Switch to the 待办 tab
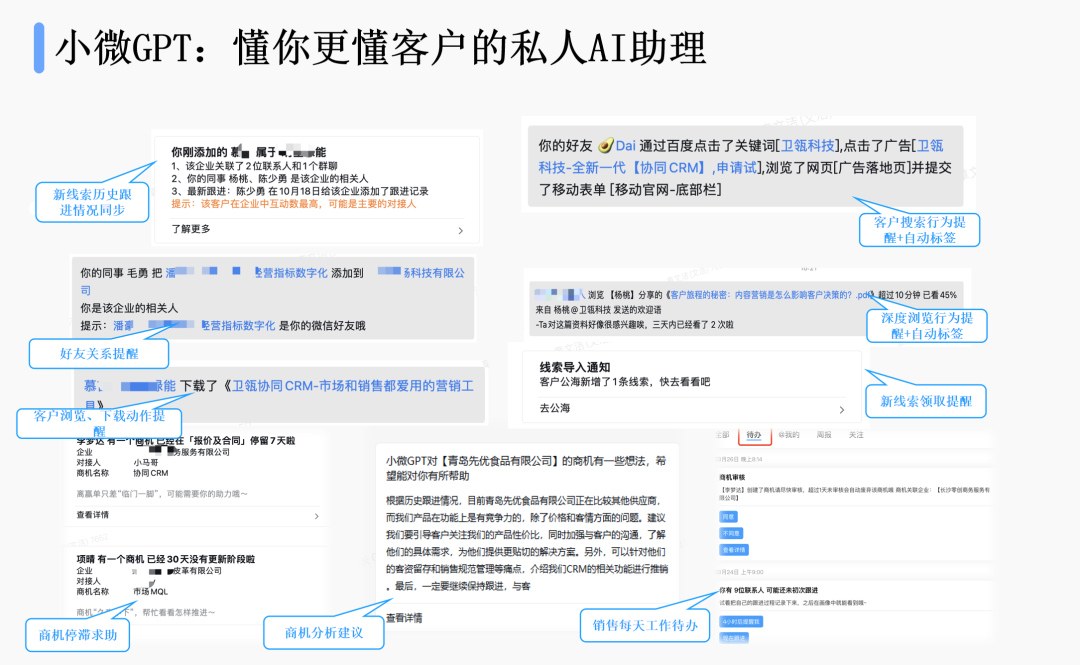The height and width of the screenshot is (665, 1080). point(754,435)
